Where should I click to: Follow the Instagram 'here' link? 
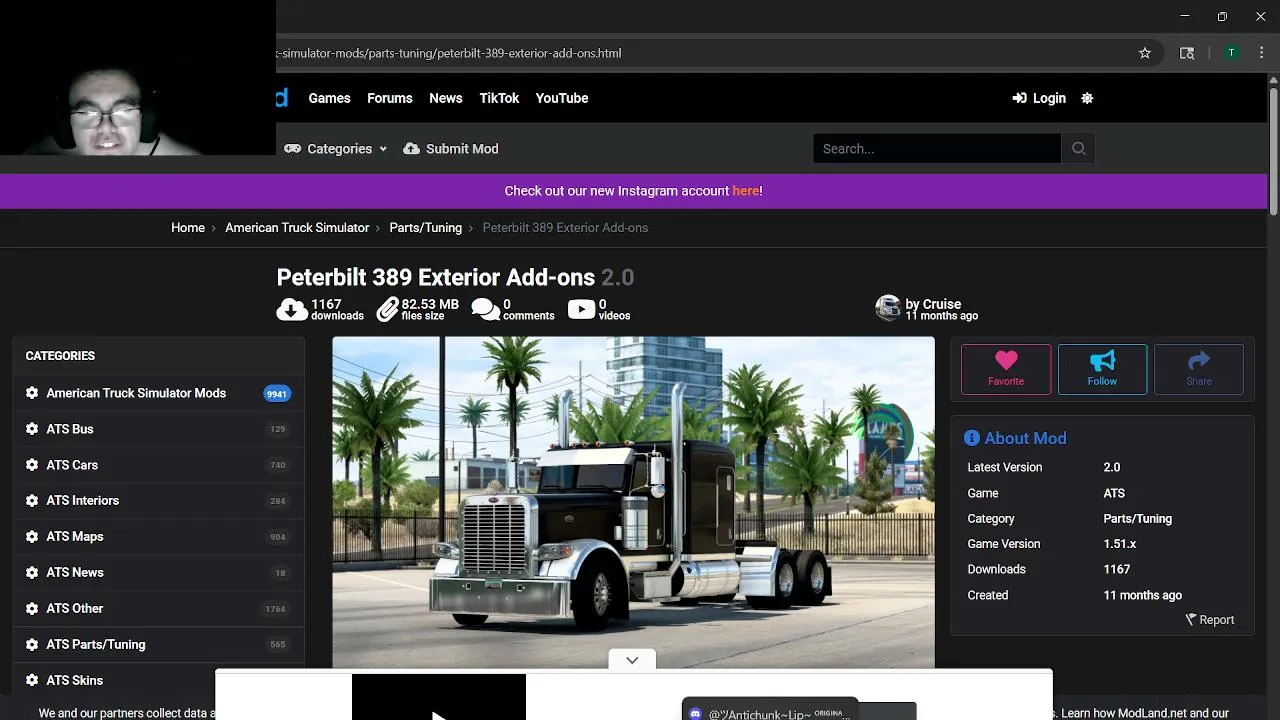745,191
